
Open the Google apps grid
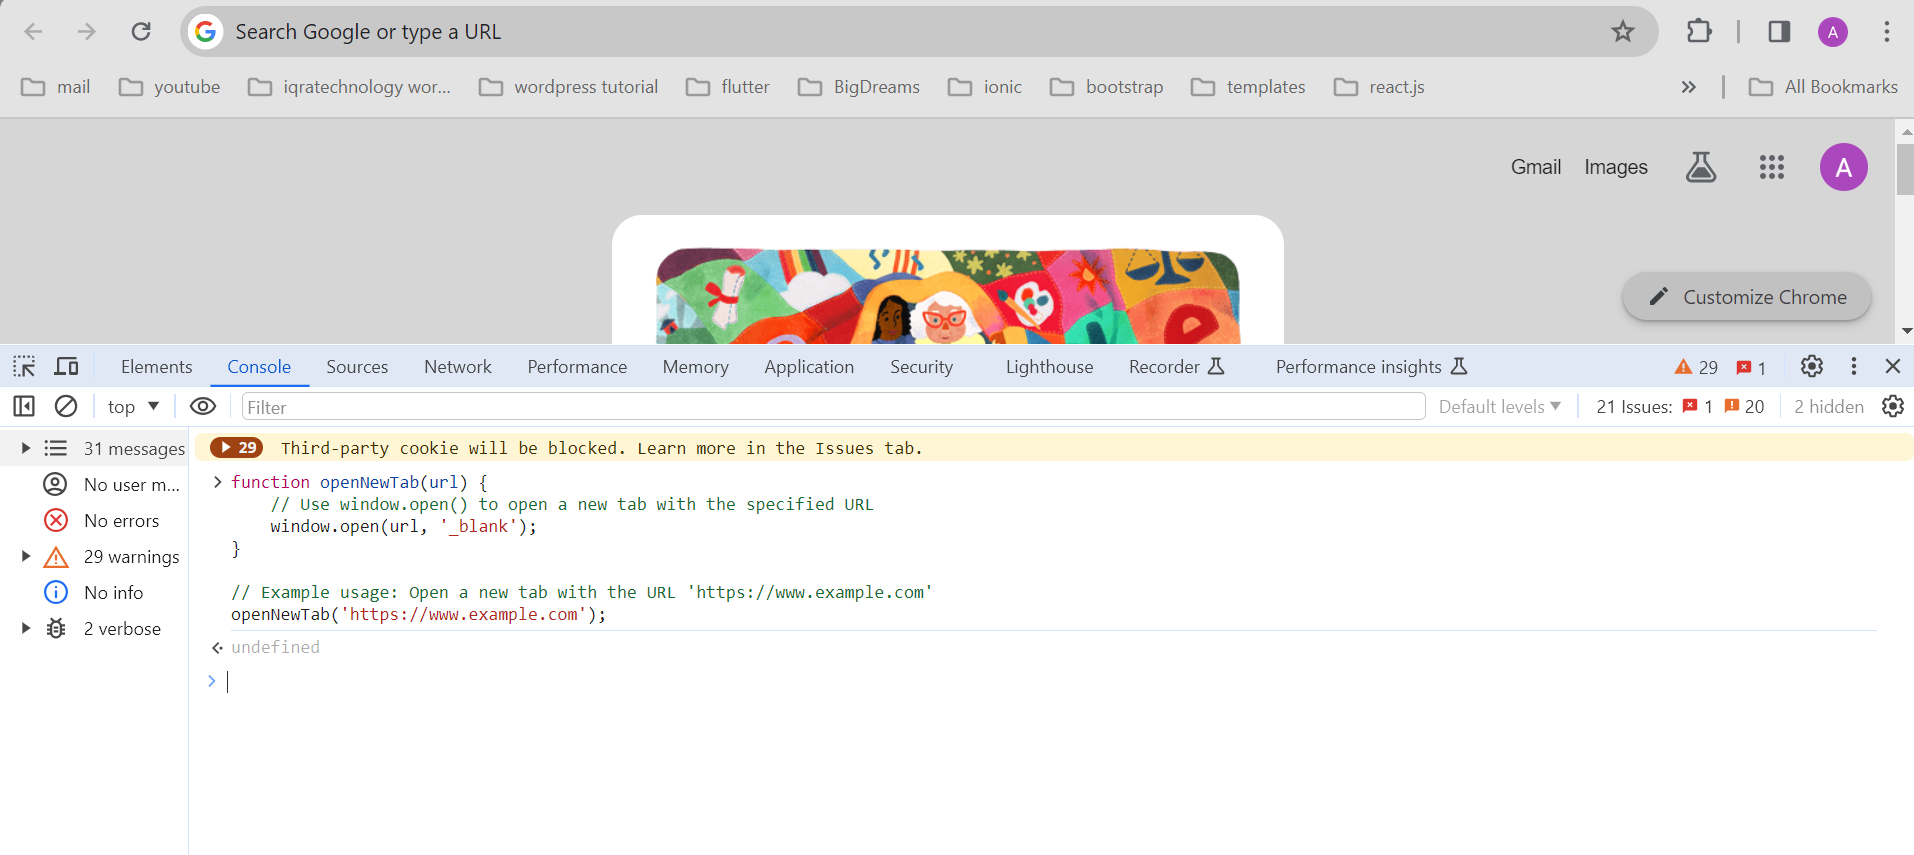pos(1771,167)
